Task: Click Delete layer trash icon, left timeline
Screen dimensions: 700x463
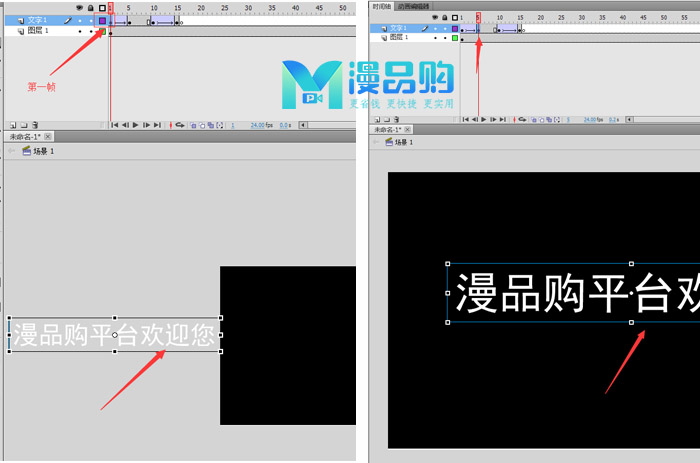Action: coord(35,125)
